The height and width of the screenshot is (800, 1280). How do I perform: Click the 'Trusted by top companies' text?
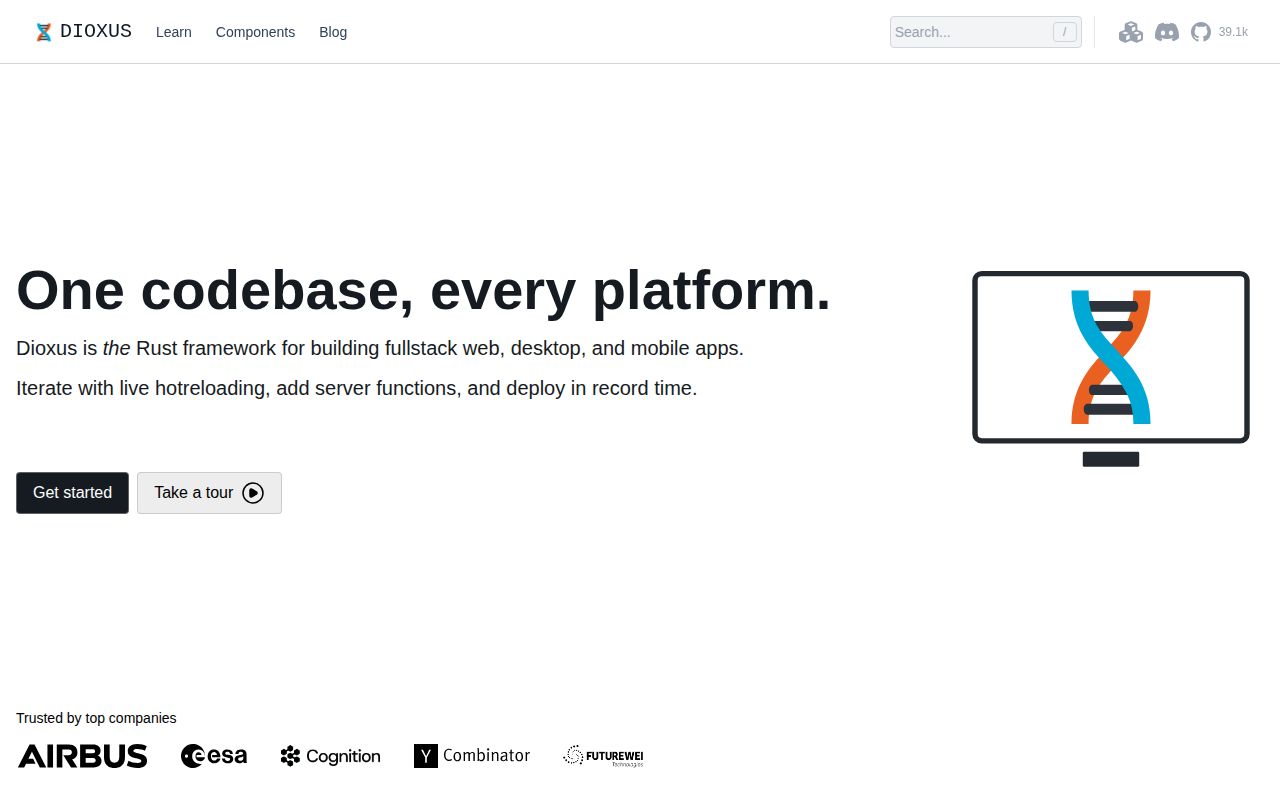[96, 718]
